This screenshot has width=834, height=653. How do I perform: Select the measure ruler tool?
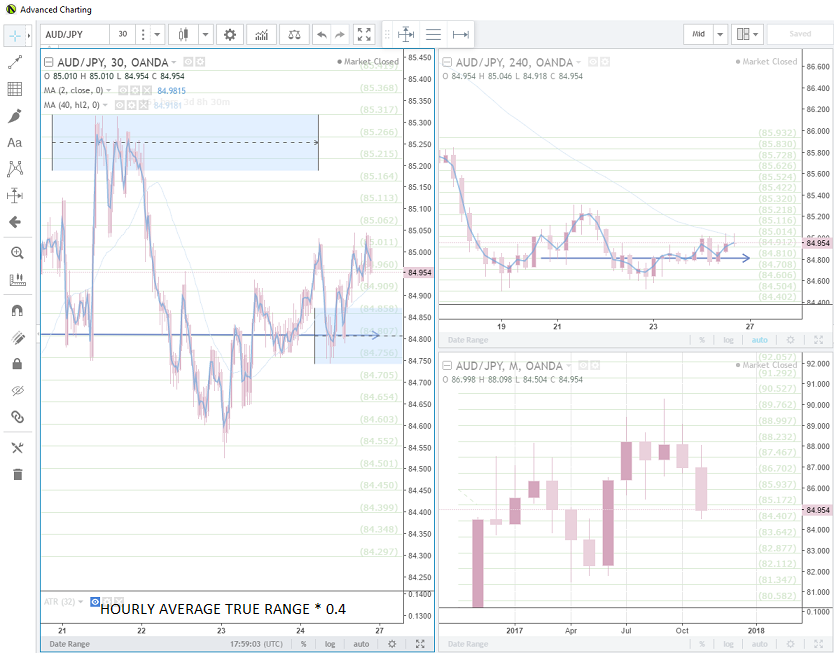point(17,279)
